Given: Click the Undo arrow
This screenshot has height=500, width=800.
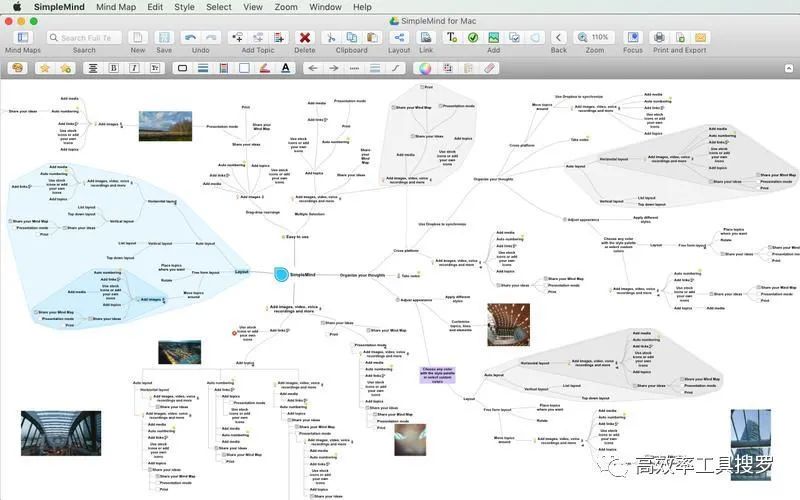Looking at the screenshot, I should click(192, 37).
